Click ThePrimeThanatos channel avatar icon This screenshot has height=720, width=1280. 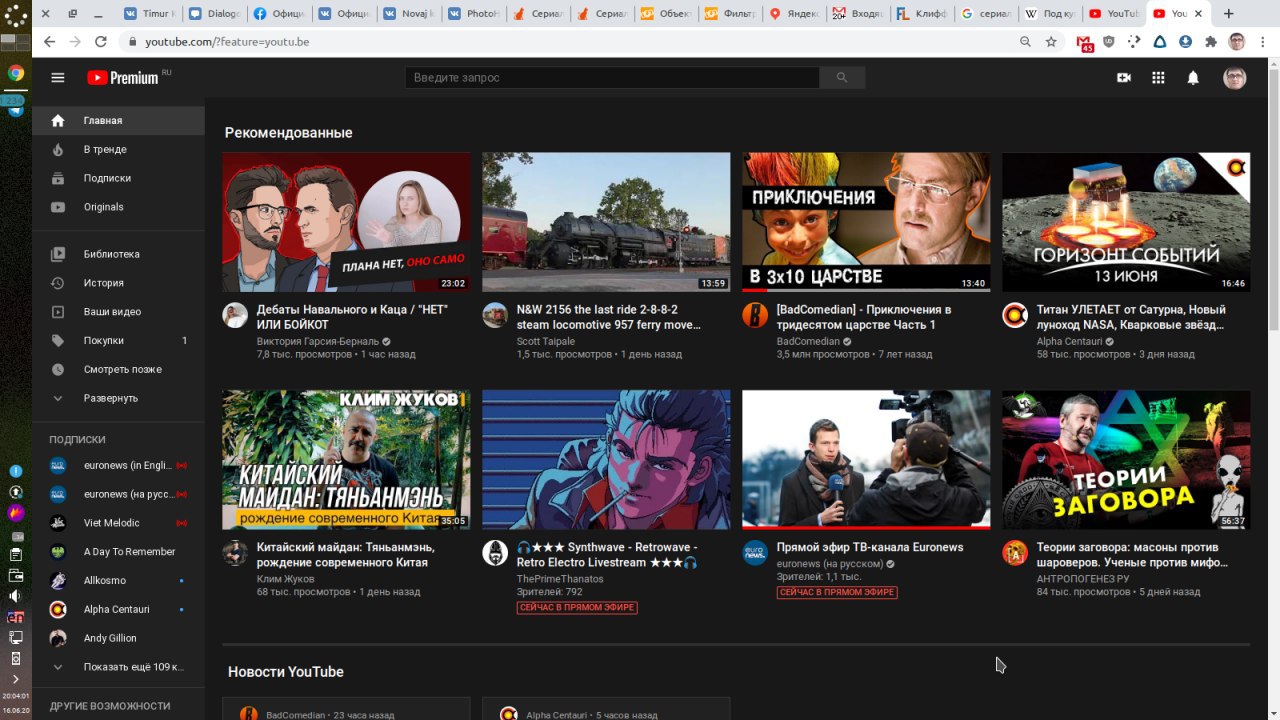495,553
